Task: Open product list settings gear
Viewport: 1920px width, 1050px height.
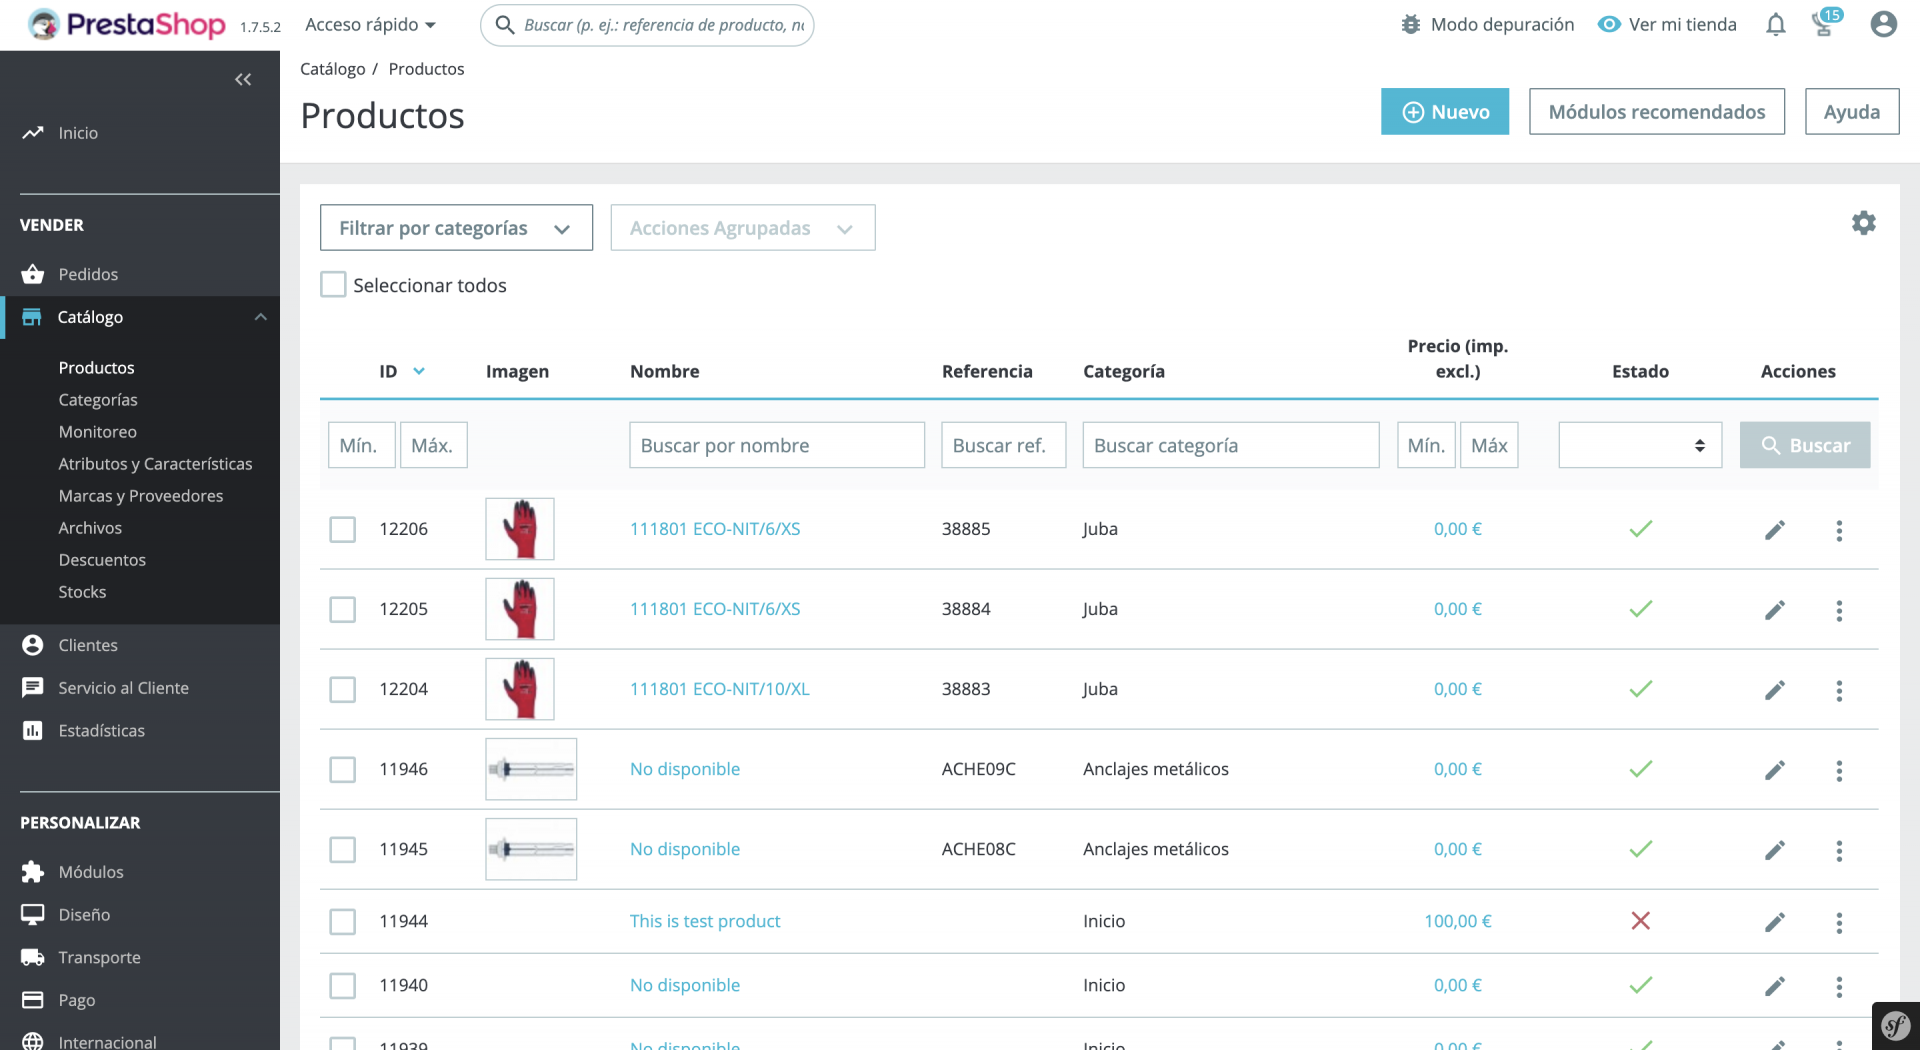Action: (x=1863, y=222)
